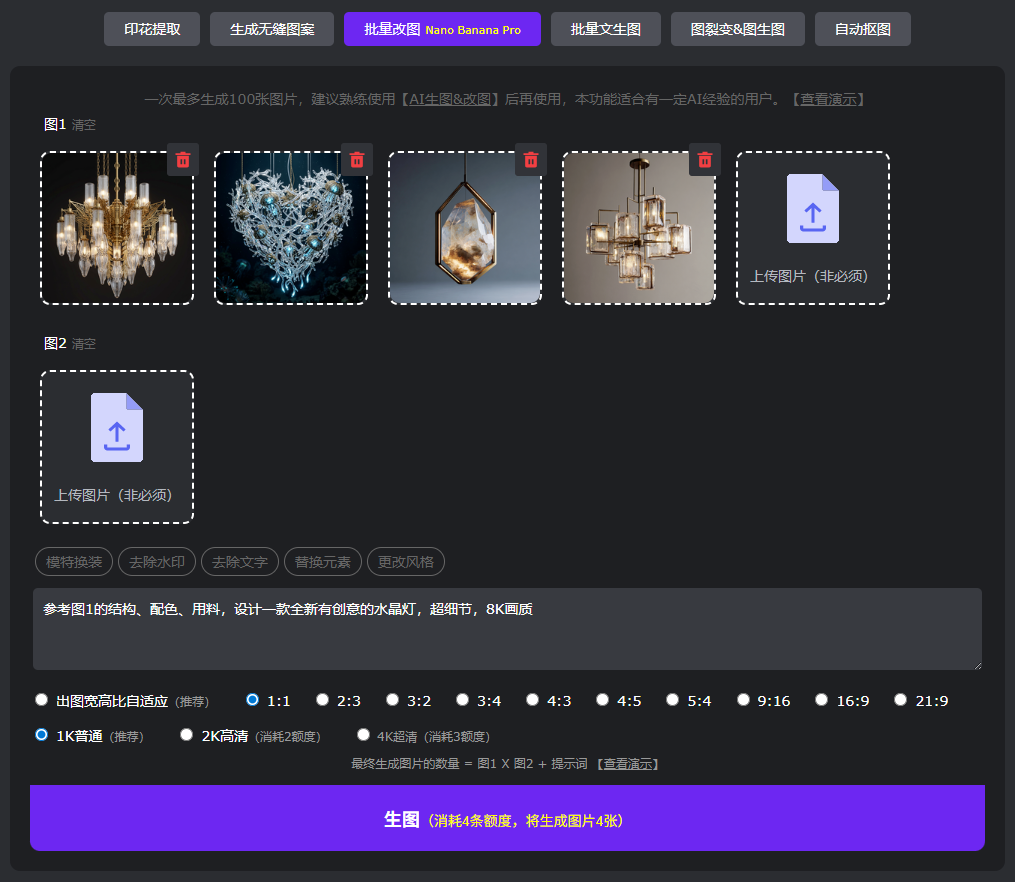Open 自动抠图 tab

click(862, 30)
